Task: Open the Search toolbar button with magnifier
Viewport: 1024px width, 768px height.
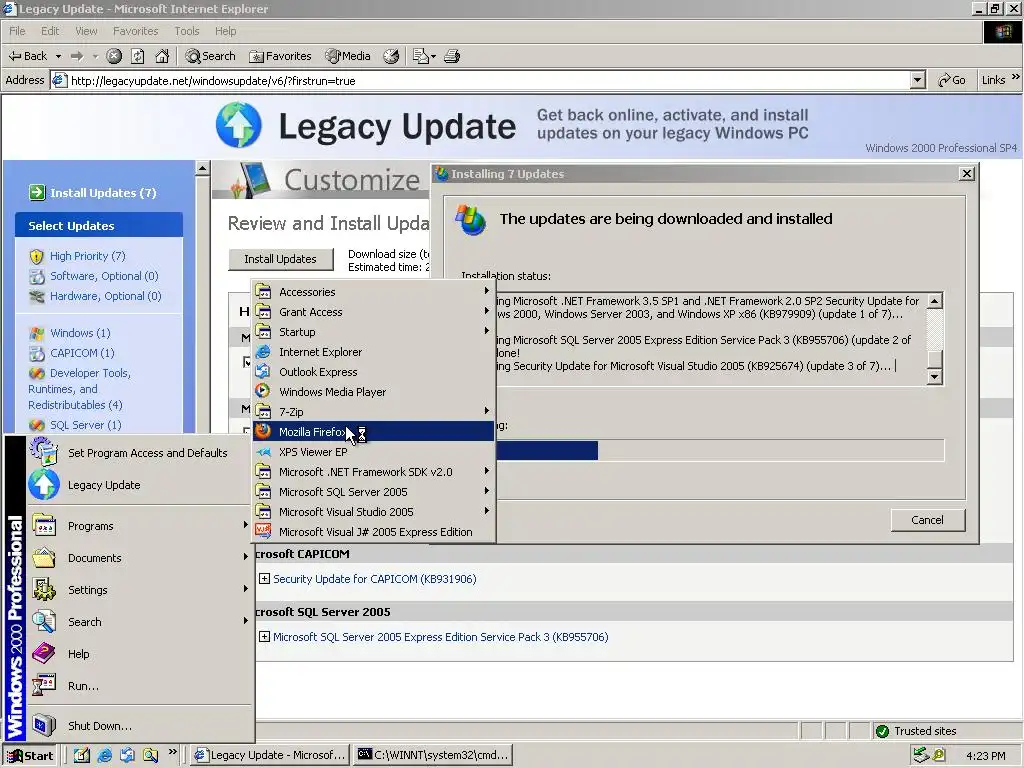Action: click(210, 56)
